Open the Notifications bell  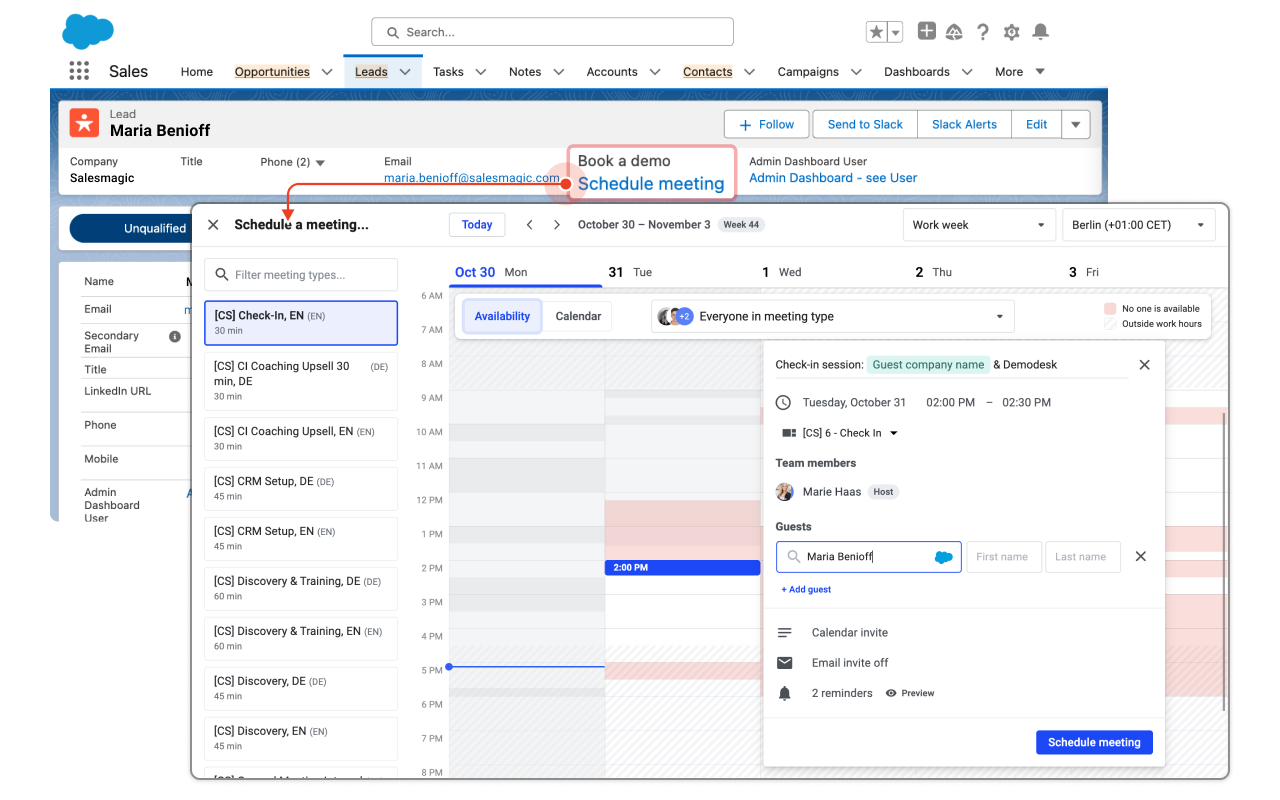[x=1041, y=32]
